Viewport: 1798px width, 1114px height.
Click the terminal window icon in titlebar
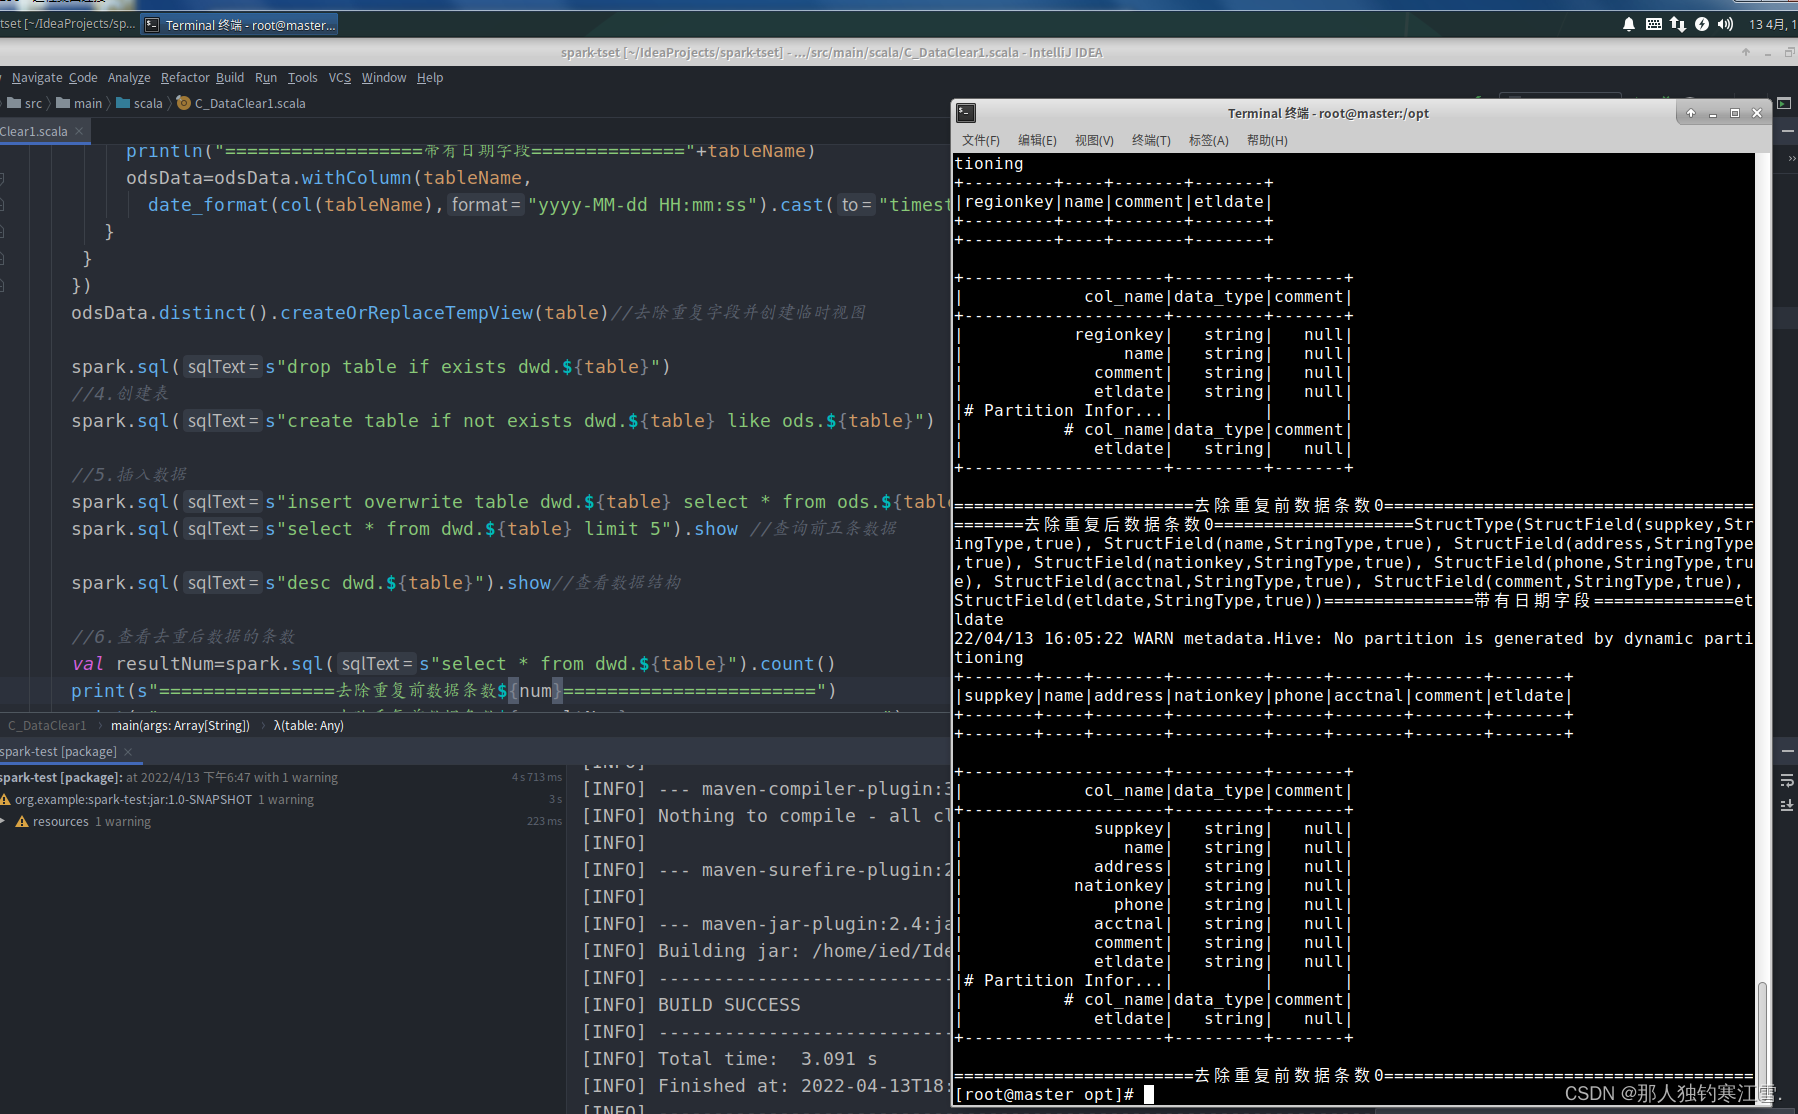[x=965, y=113]
